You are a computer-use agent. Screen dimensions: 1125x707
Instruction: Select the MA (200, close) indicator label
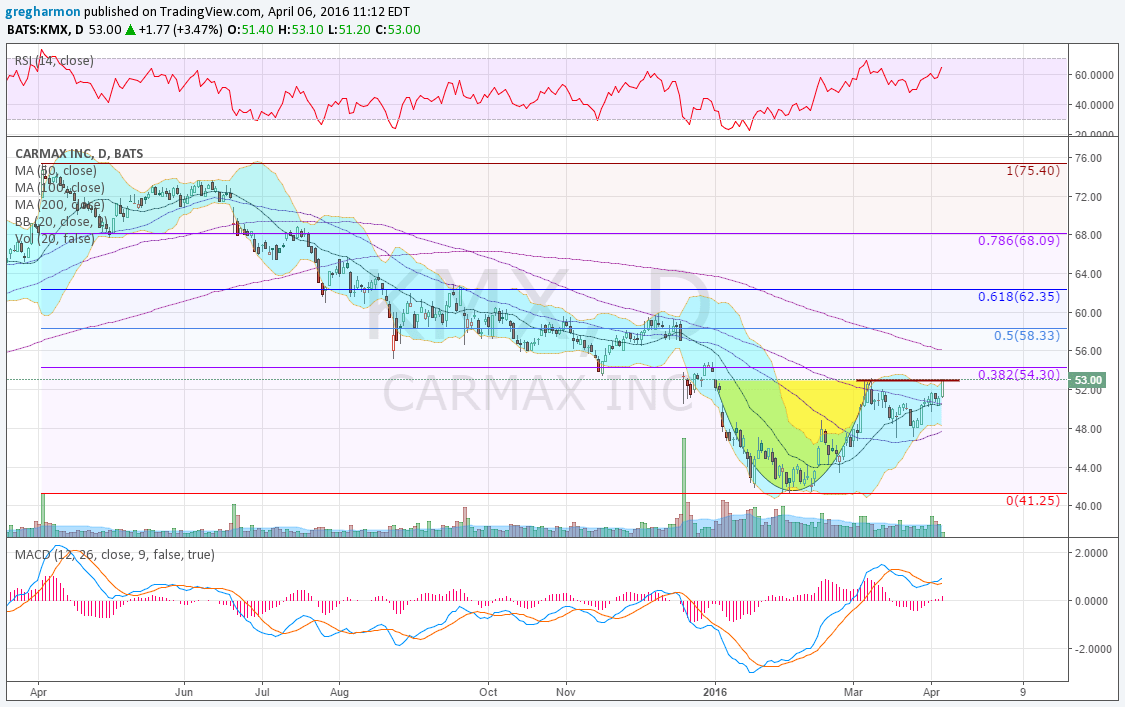click(60, 205)
